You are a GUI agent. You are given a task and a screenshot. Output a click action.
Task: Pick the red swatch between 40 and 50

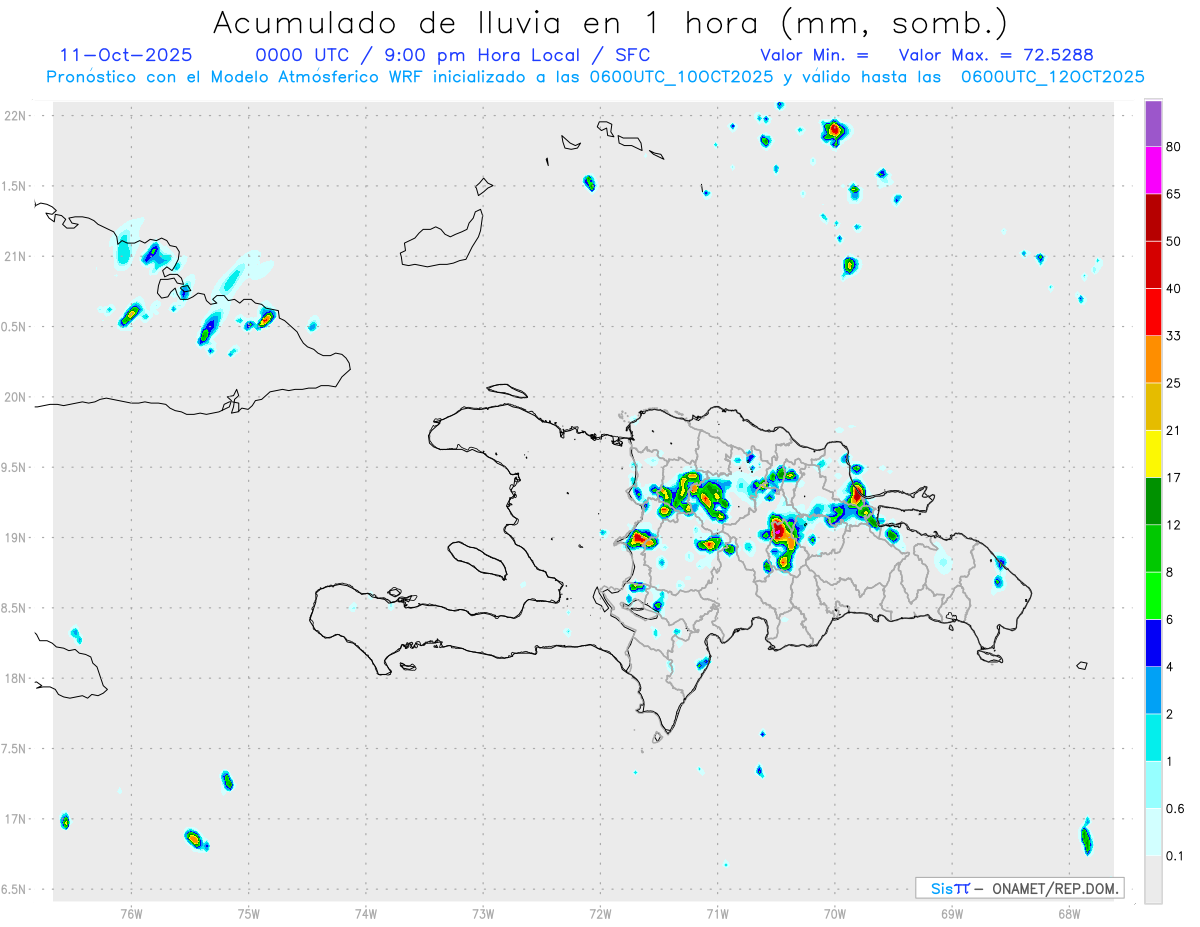1154,265
